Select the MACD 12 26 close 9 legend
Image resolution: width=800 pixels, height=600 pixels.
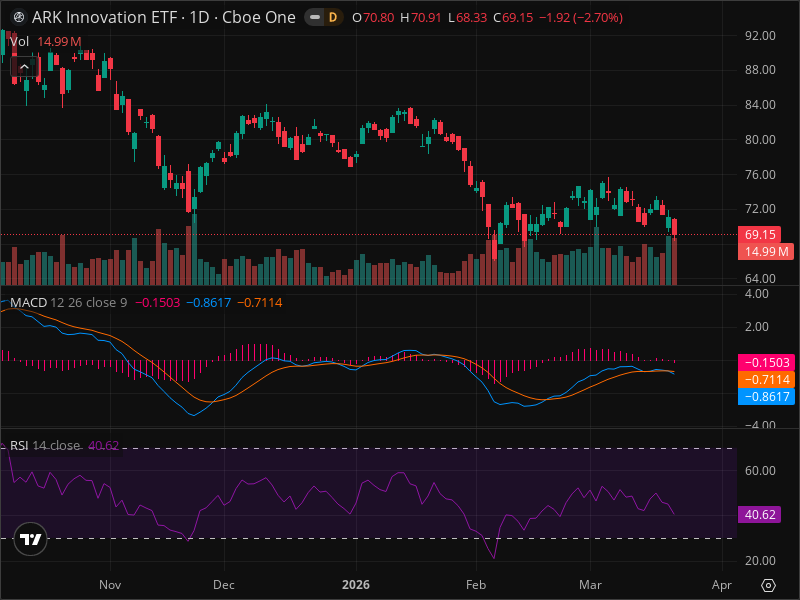[x=68, y=303]
